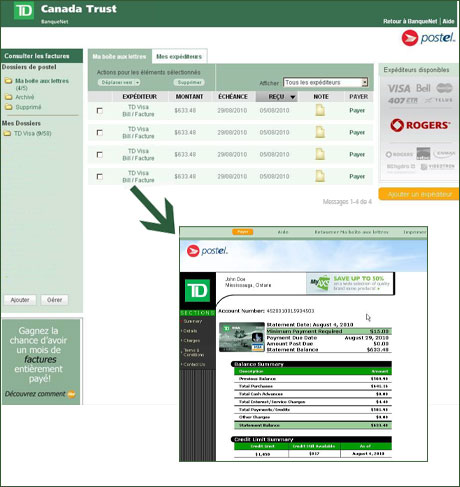Open the Charges section in the statement
Image resolution: width=460 pixels, height=487 pixels.
coord(191,341)
